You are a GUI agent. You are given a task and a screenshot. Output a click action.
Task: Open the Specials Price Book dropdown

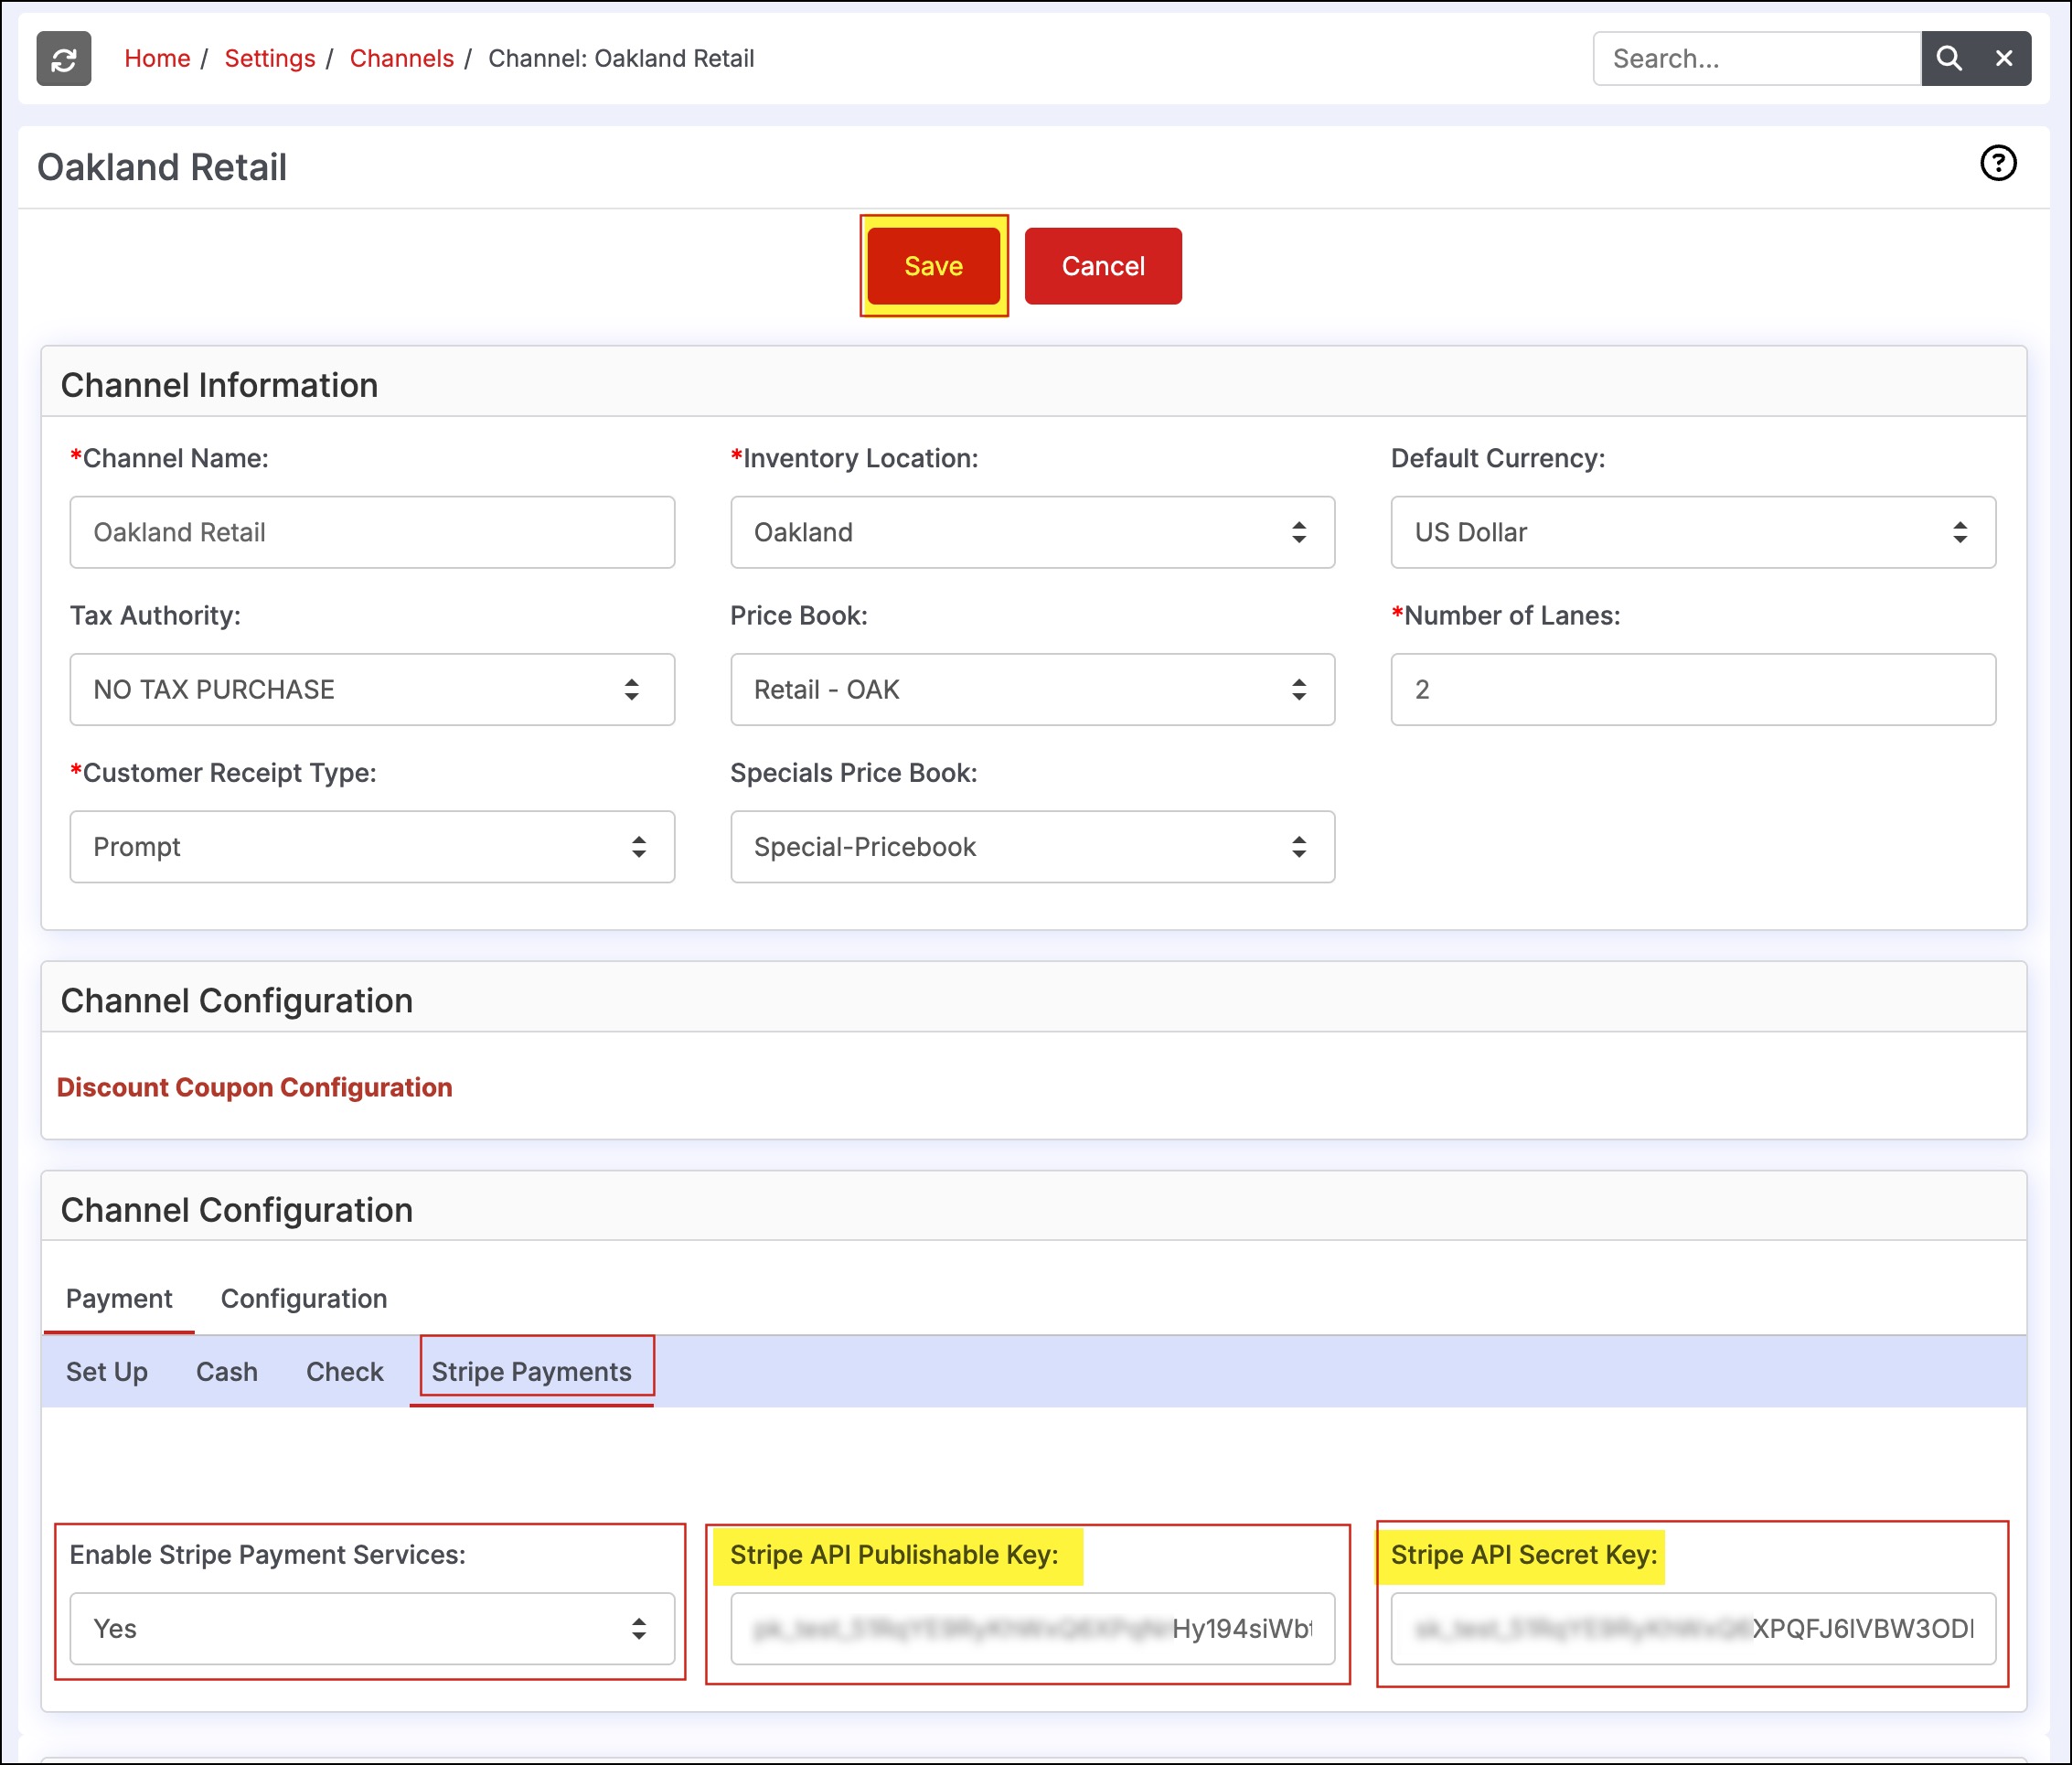[1031, 847]
